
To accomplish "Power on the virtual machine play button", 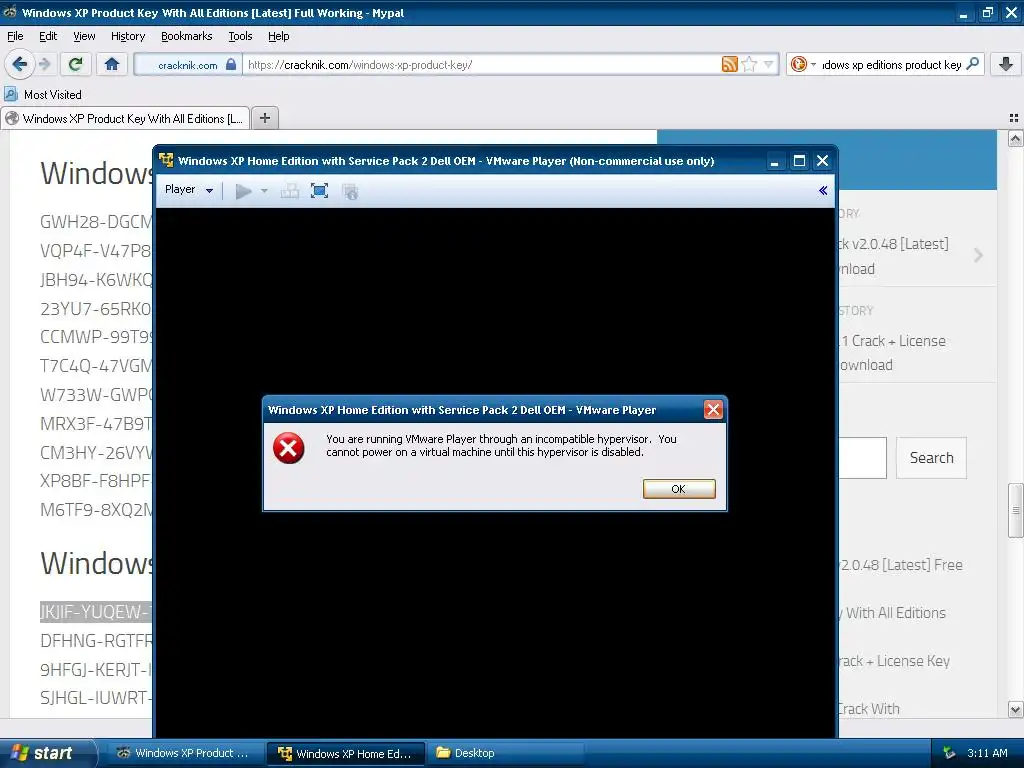I will pyautogui.click(x=243, y=191).
